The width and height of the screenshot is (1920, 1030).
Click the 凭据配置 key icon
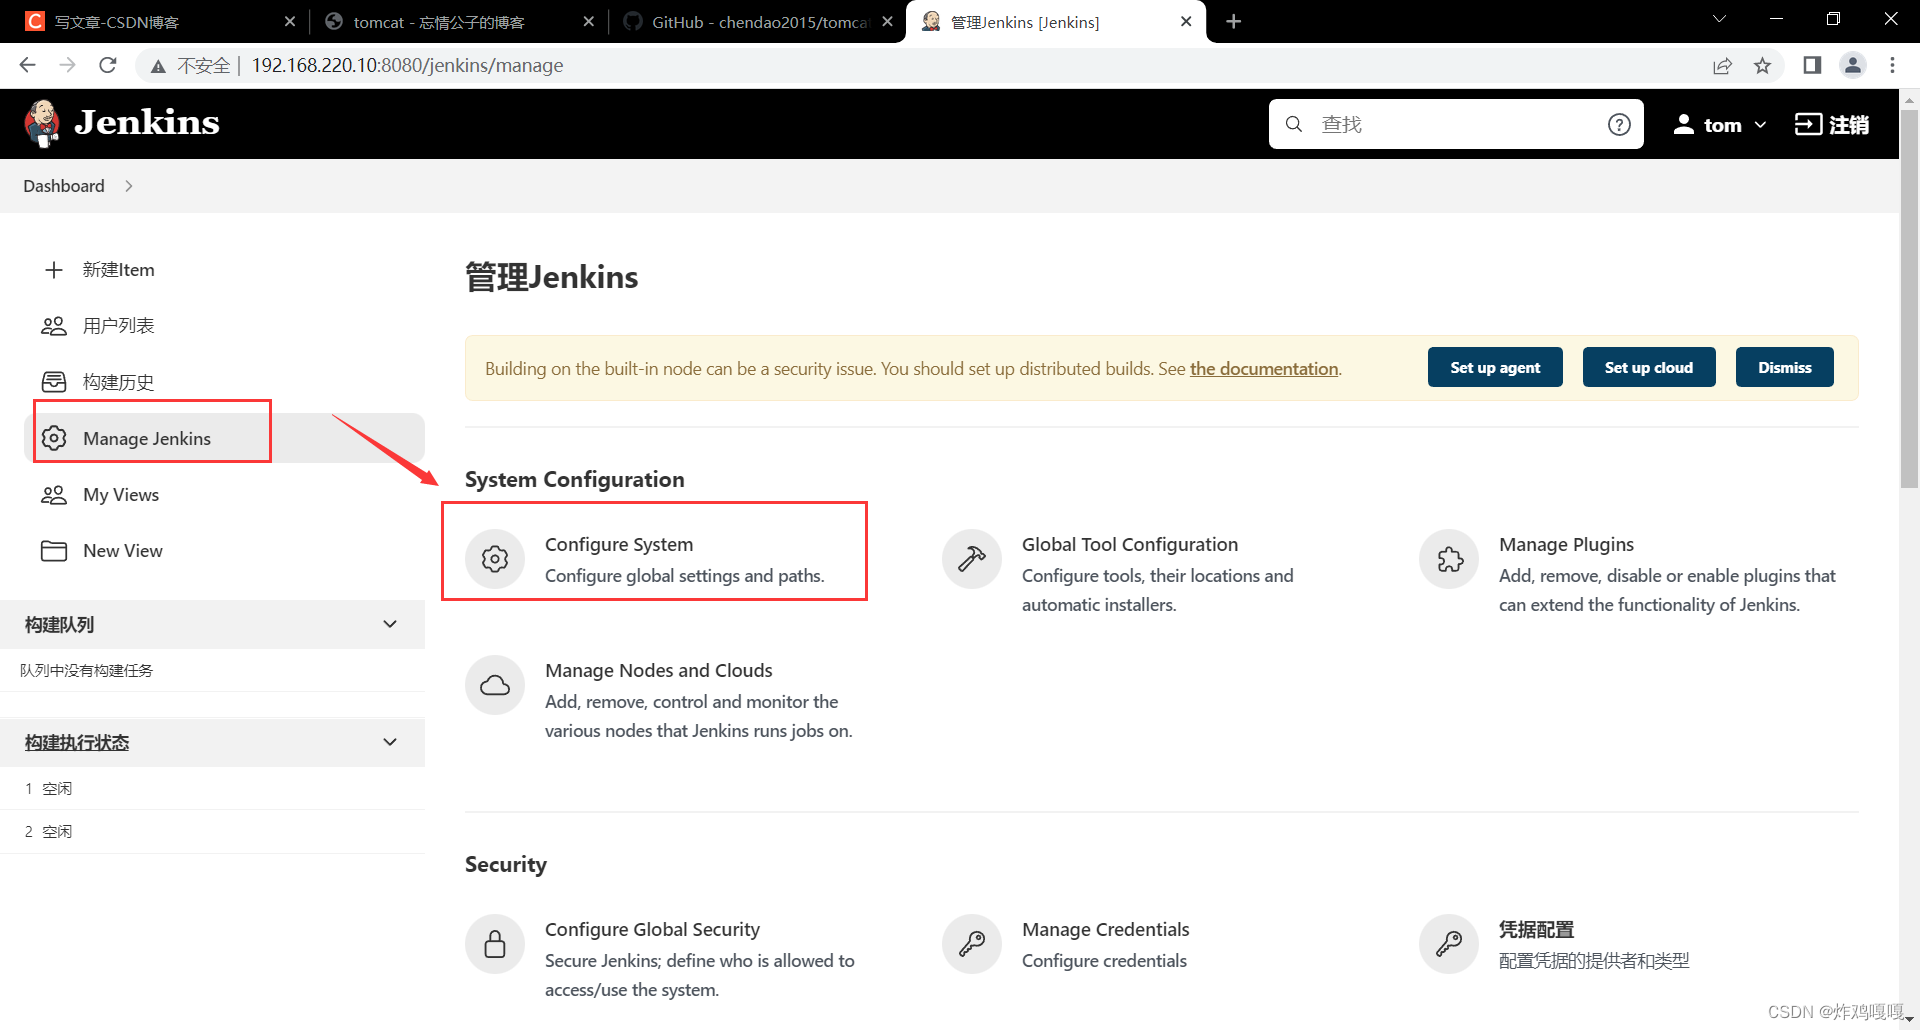pos(1449,944)
